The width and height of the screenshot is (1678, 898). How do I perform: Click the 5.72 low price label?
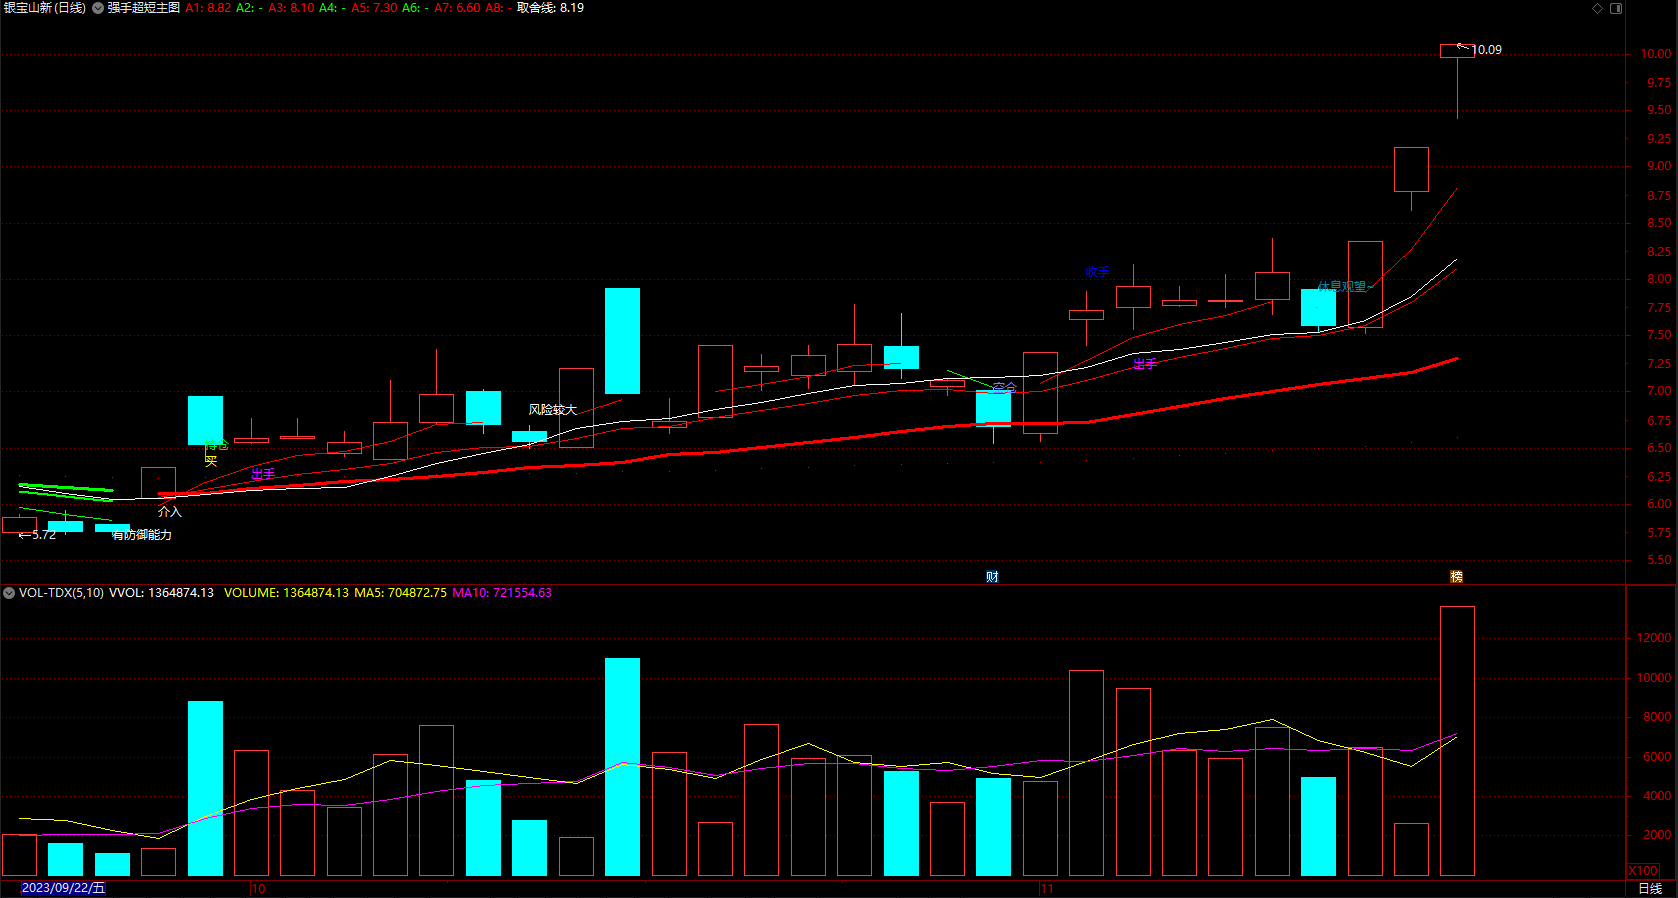(44, 535)
